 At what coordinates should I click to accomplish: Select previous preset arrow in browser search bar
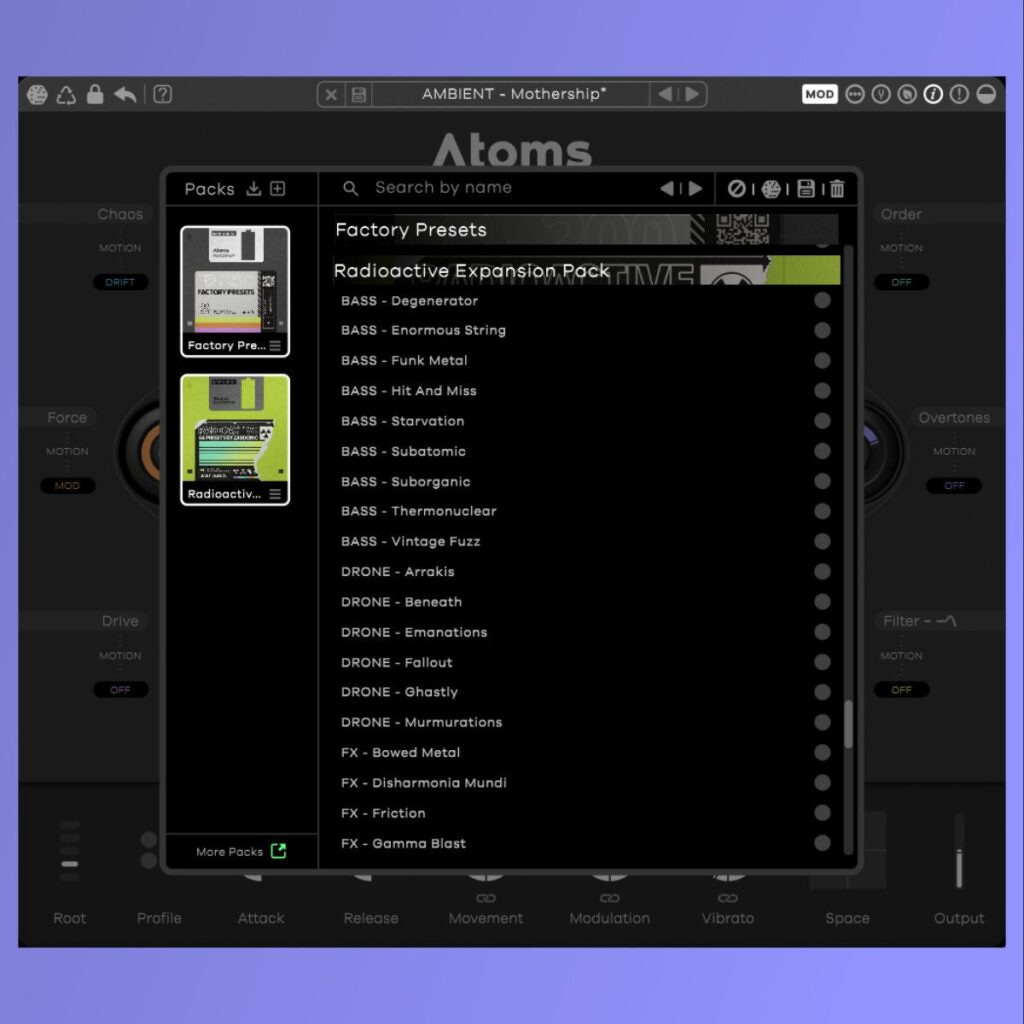coord(667,189)
